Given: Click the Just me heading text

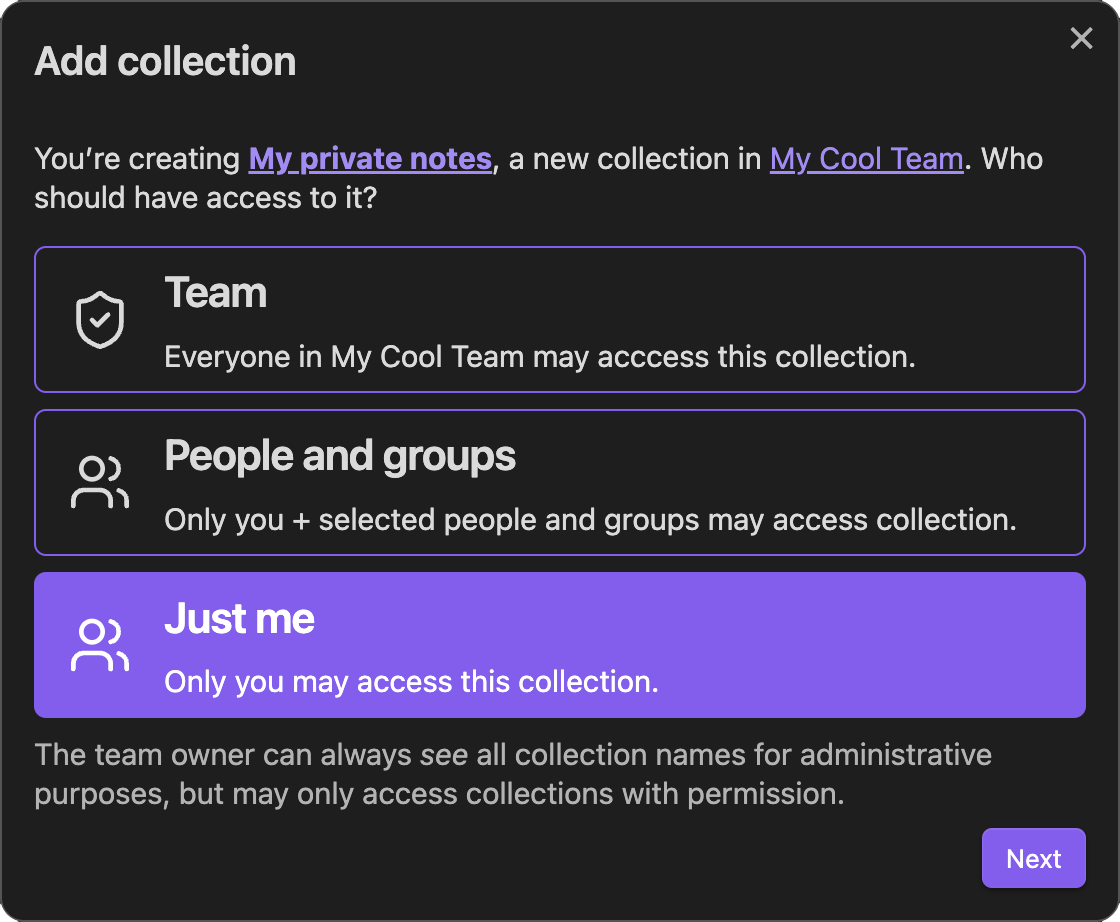Looking at the screenshot, I should click(239, 619).
